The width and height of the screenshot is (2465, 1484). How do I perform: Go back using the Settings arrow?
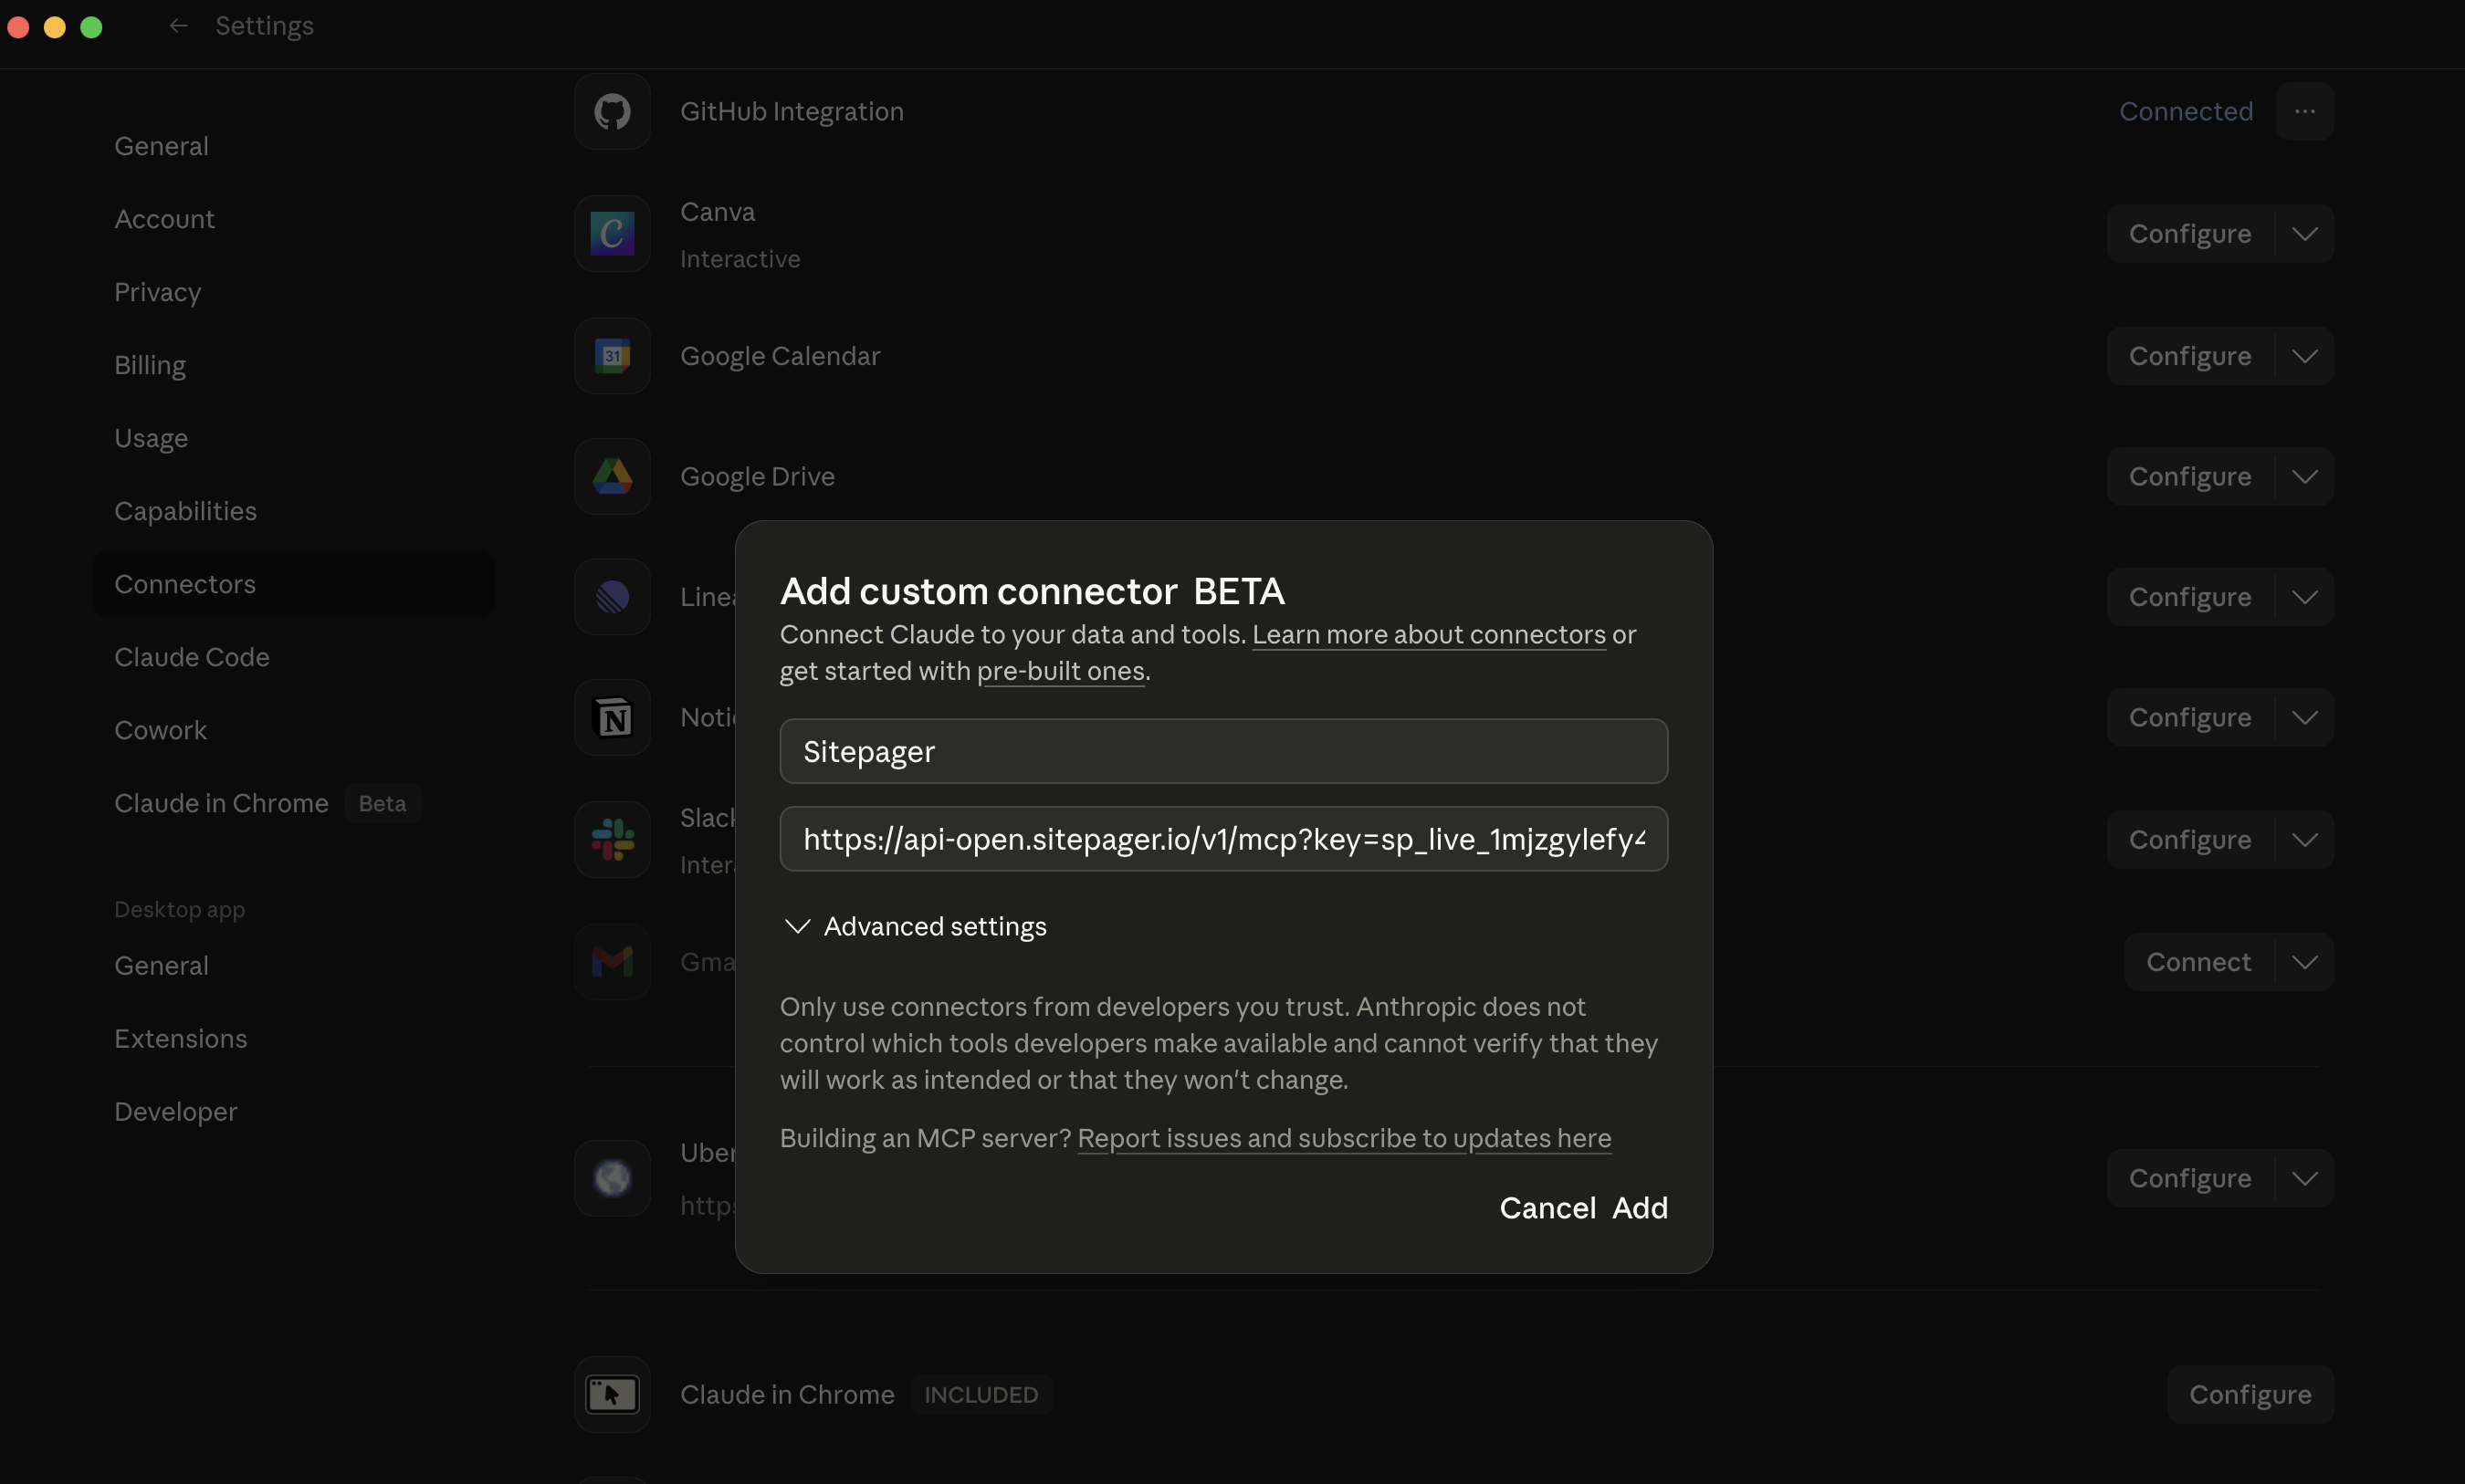point(179,26)
